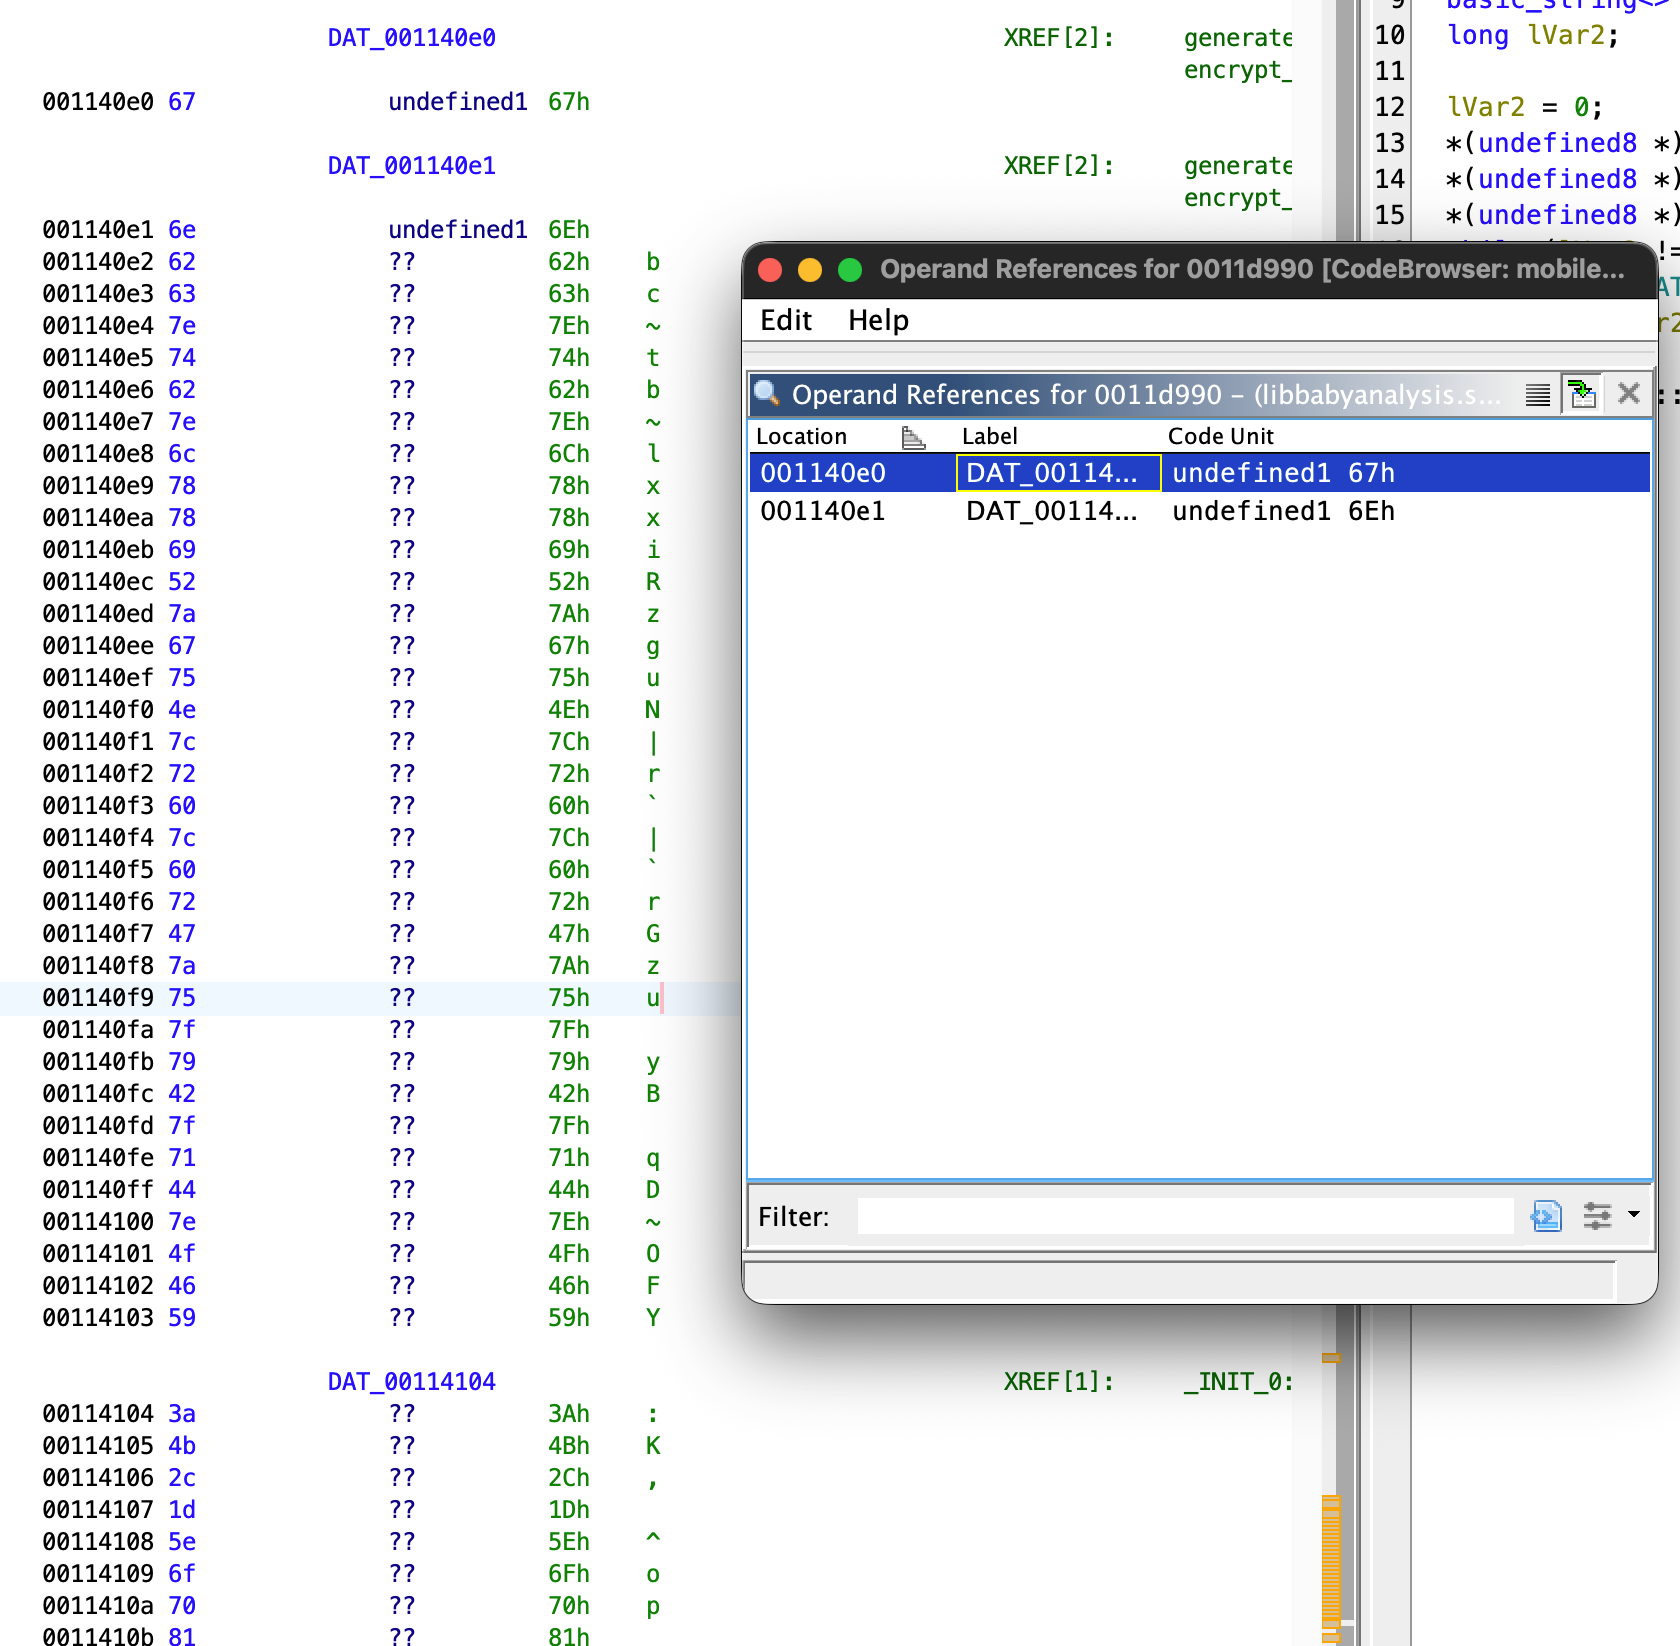Click the DAT_00114104 label in the listing

[411, 1382]
